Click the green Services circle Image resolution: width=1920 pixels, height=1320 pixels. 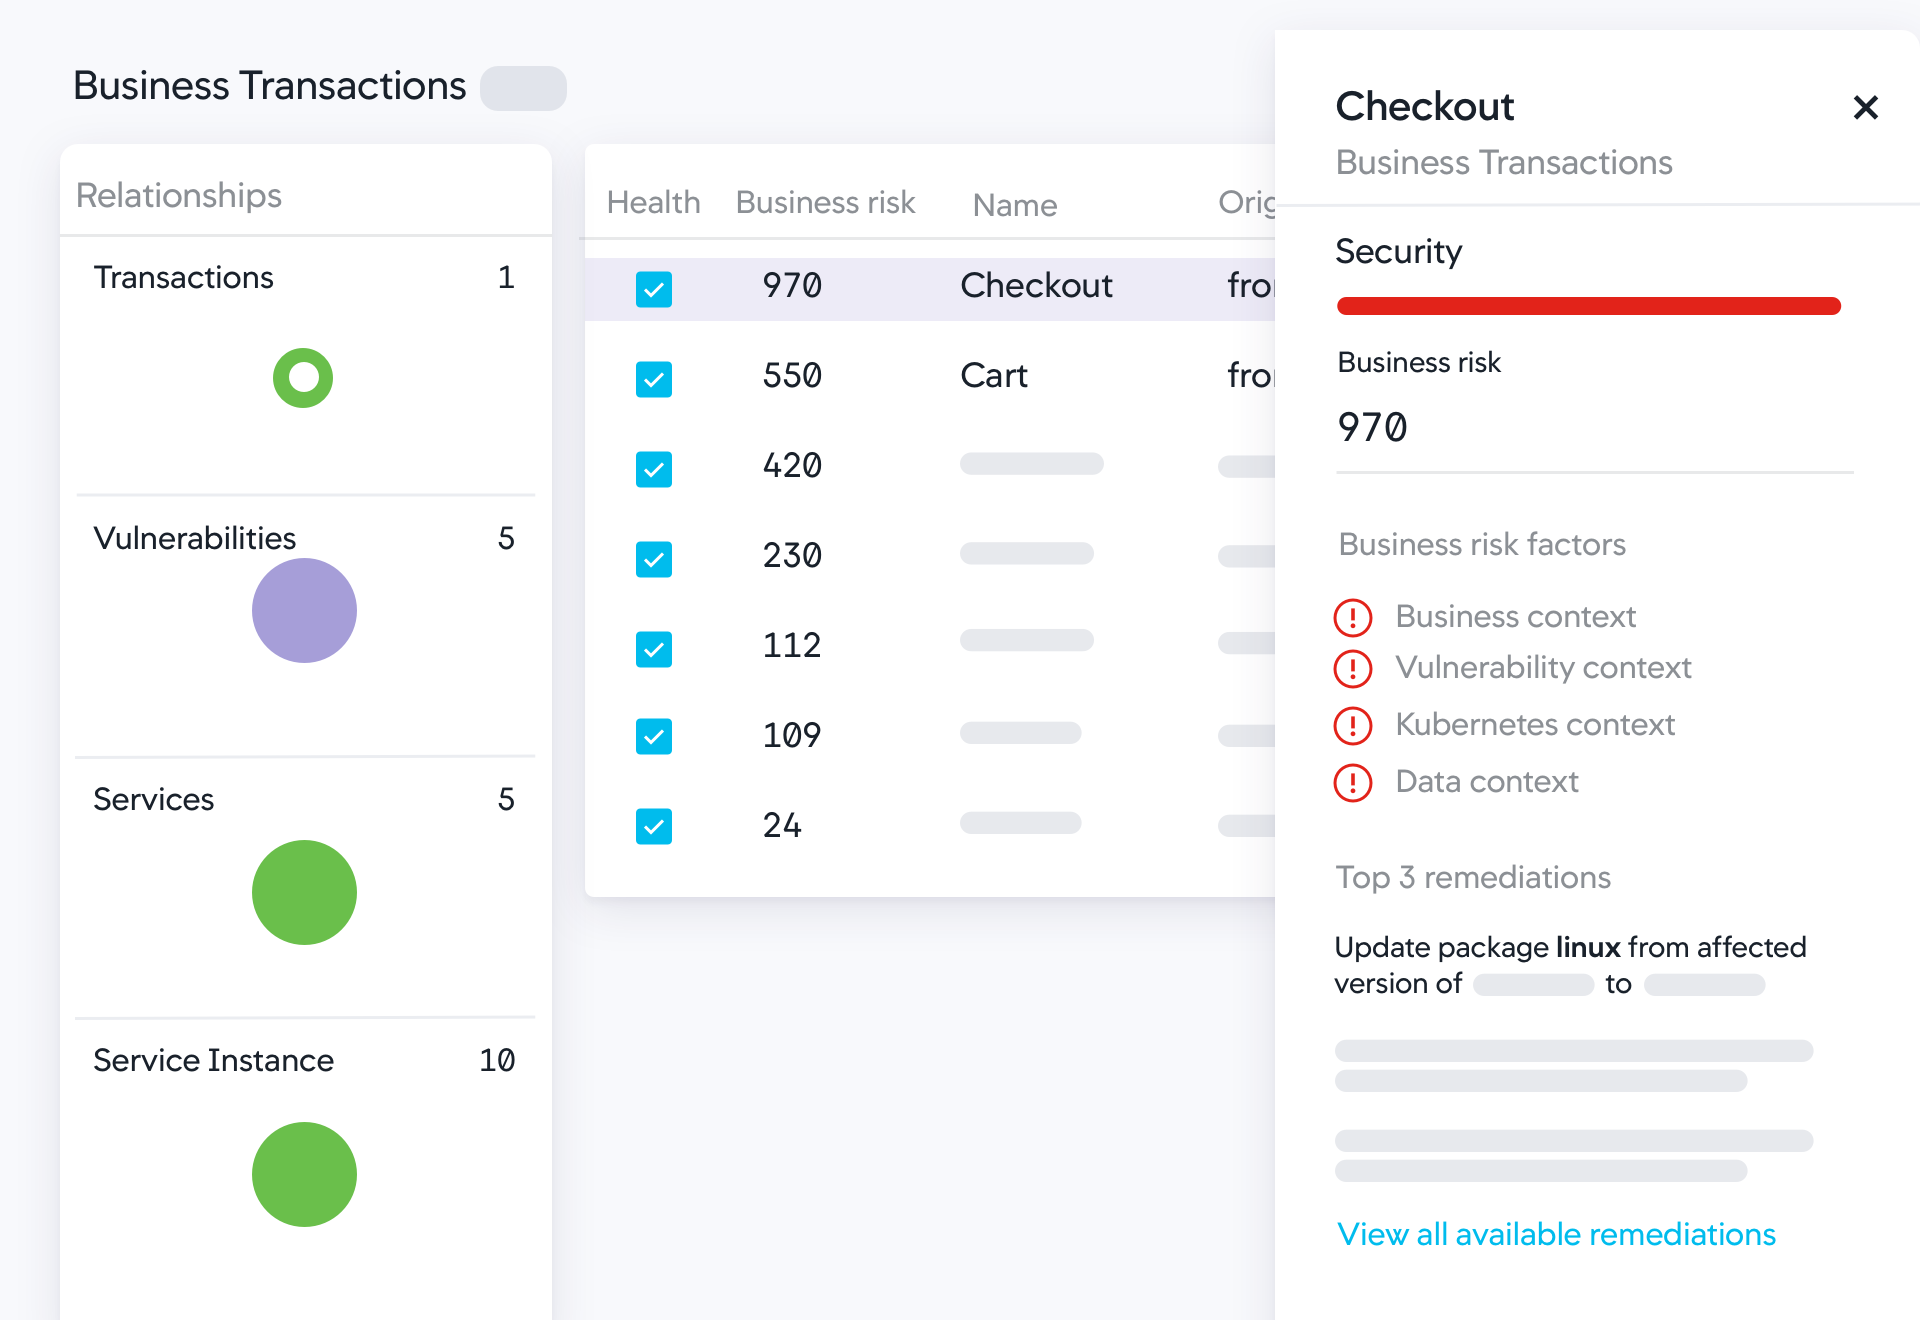(304, 892)
